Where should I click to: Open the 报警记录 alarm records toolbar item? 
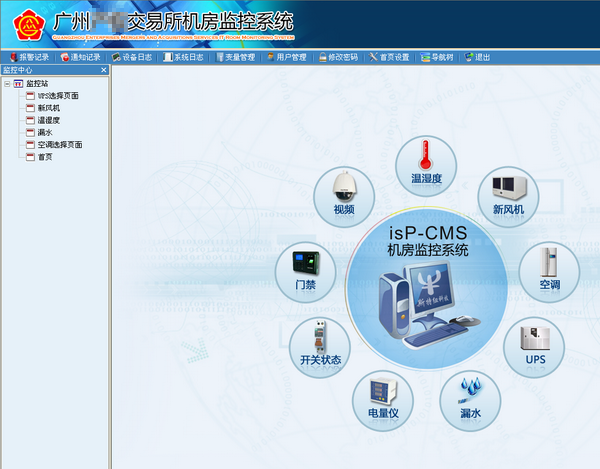point(30,57)
